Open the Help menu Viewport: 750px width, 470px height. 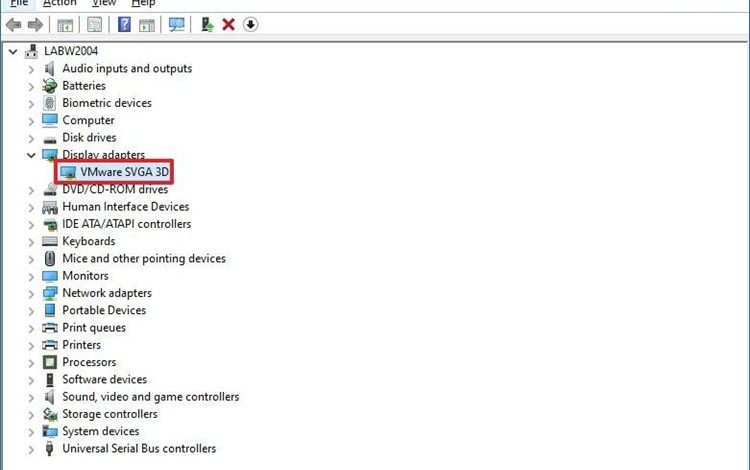tap(143, 3)
